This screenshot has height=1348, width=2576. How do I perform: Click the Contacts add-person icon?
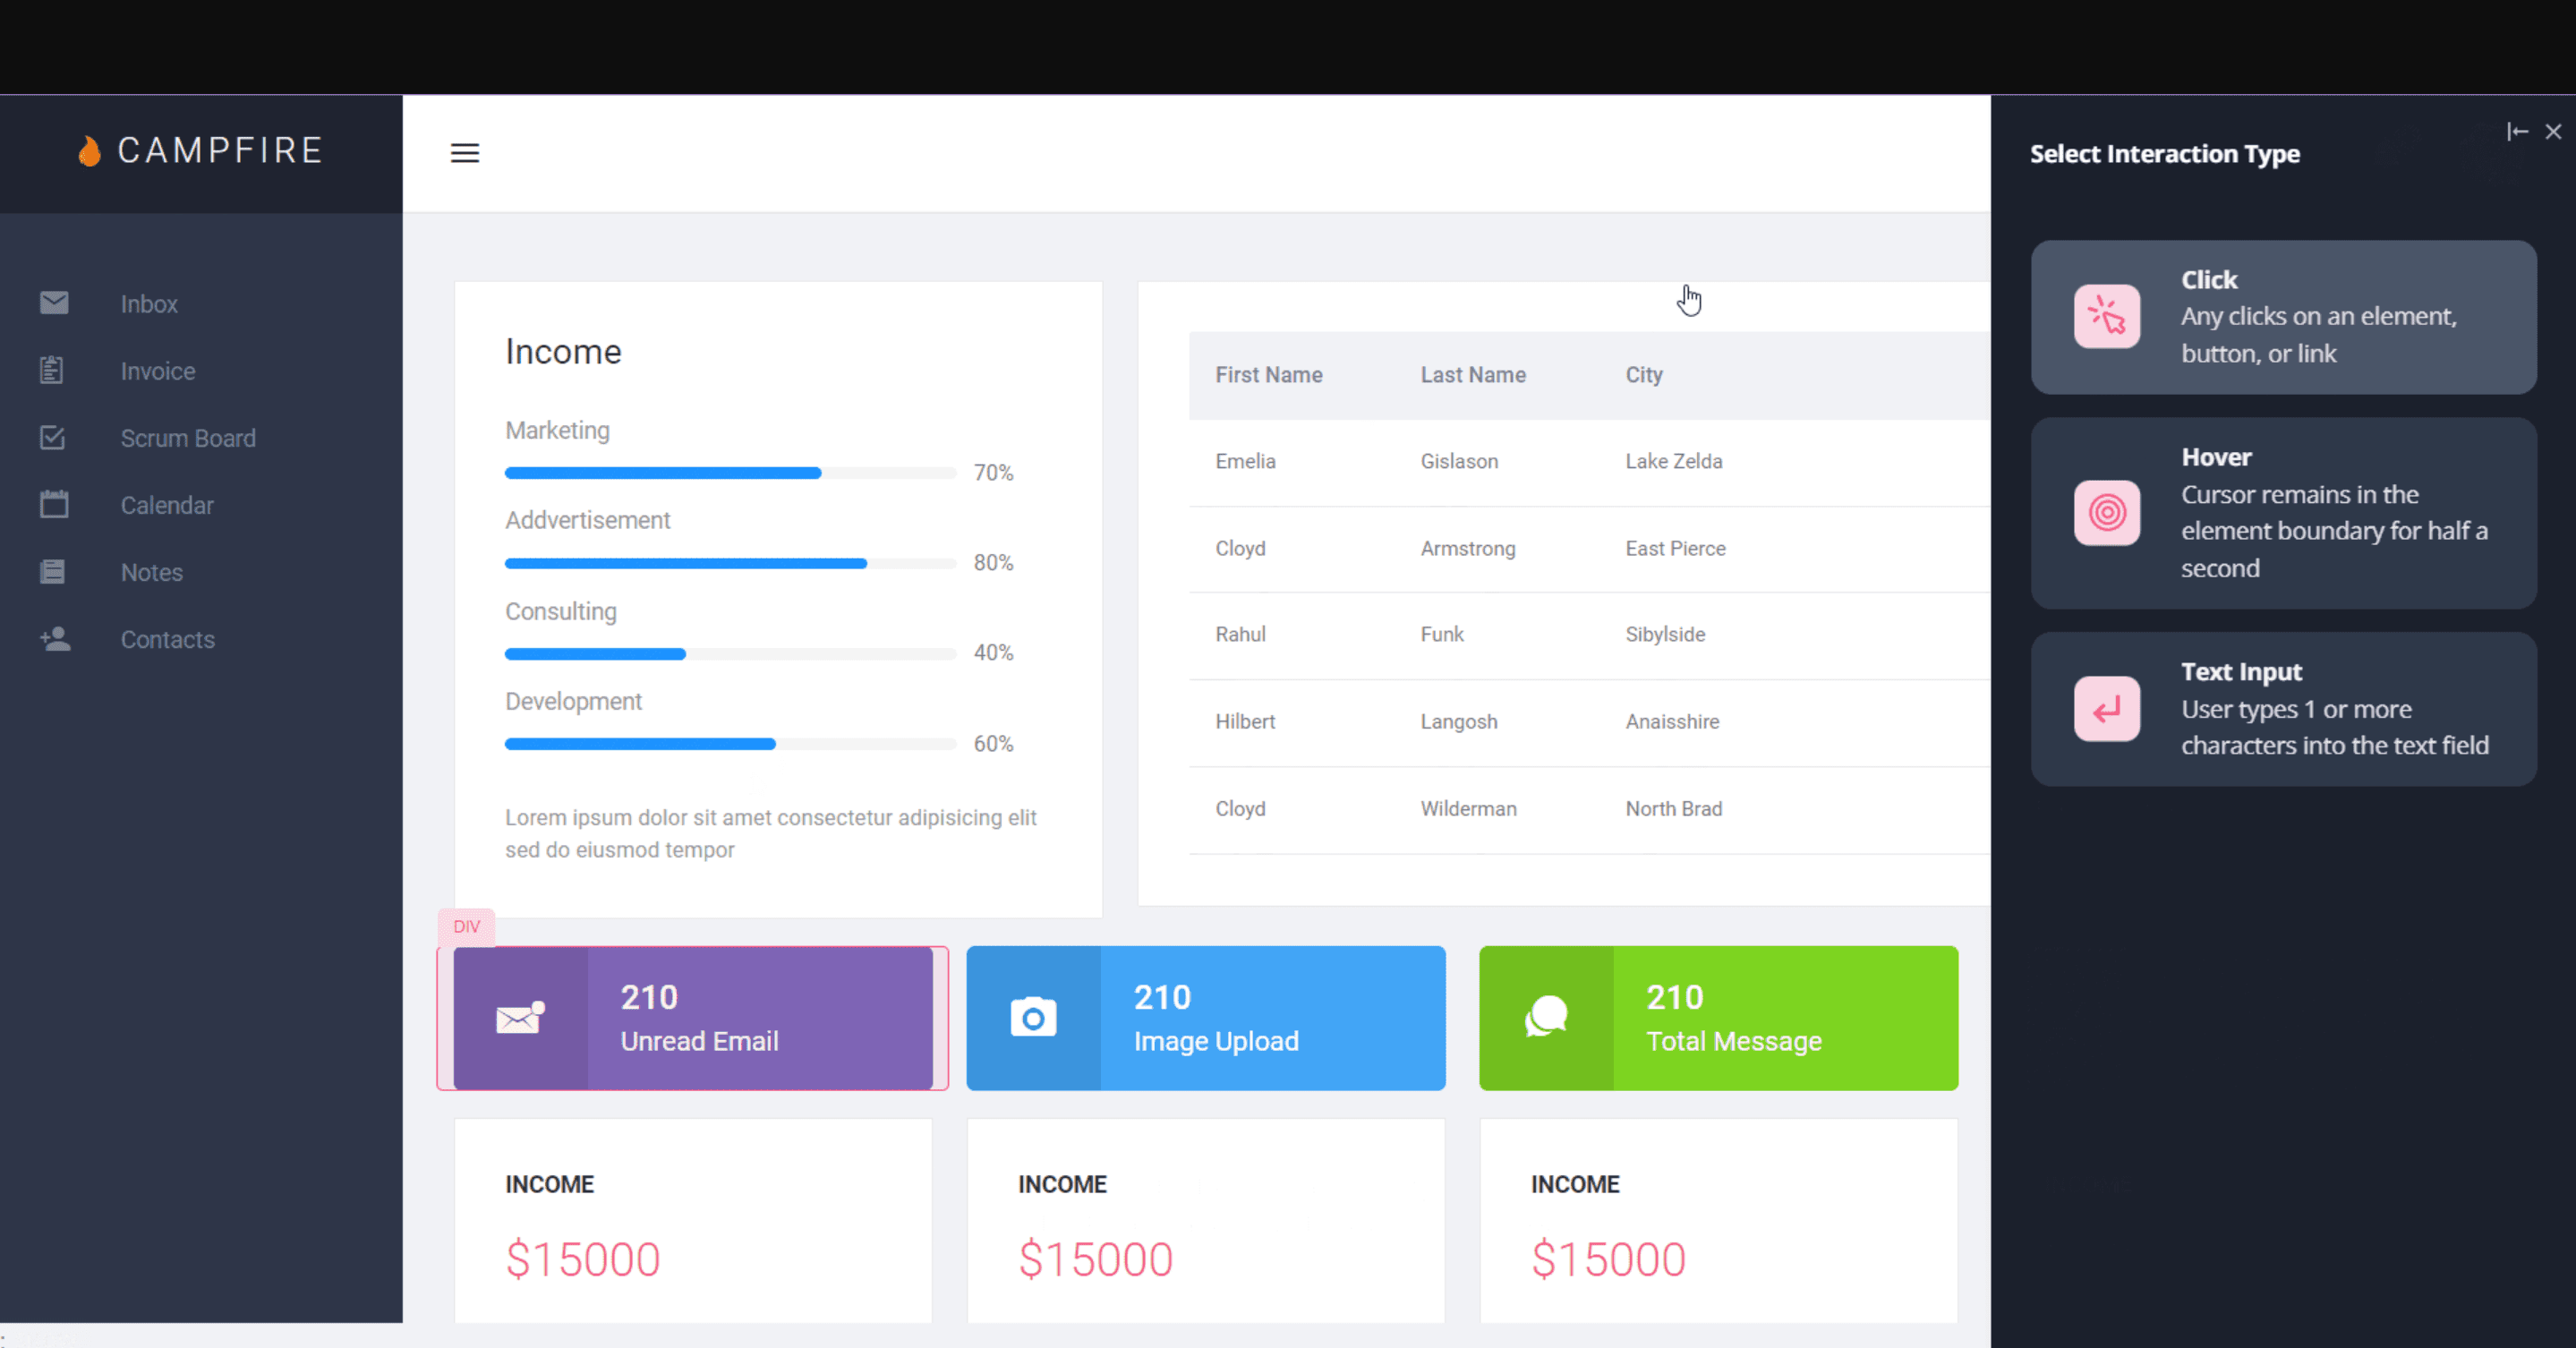click(x=55, y=639)
